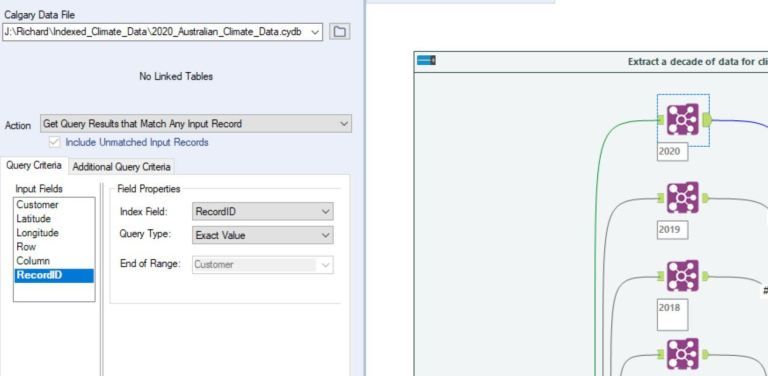768x376 pixels.
Task: Click output anchor of 2018 Calgary Join
Action: tap(705, 277)
